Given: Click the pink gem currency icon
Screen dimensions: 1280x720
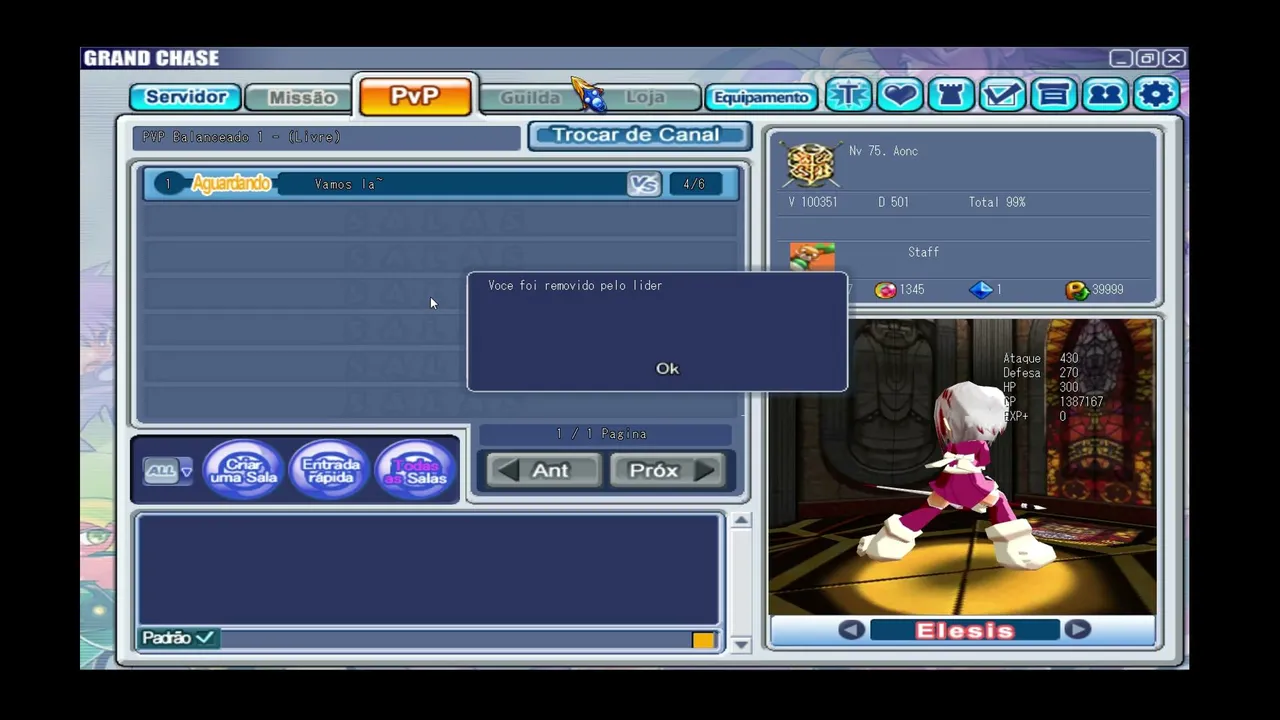Looking at the screenshot, I should 885,290.
